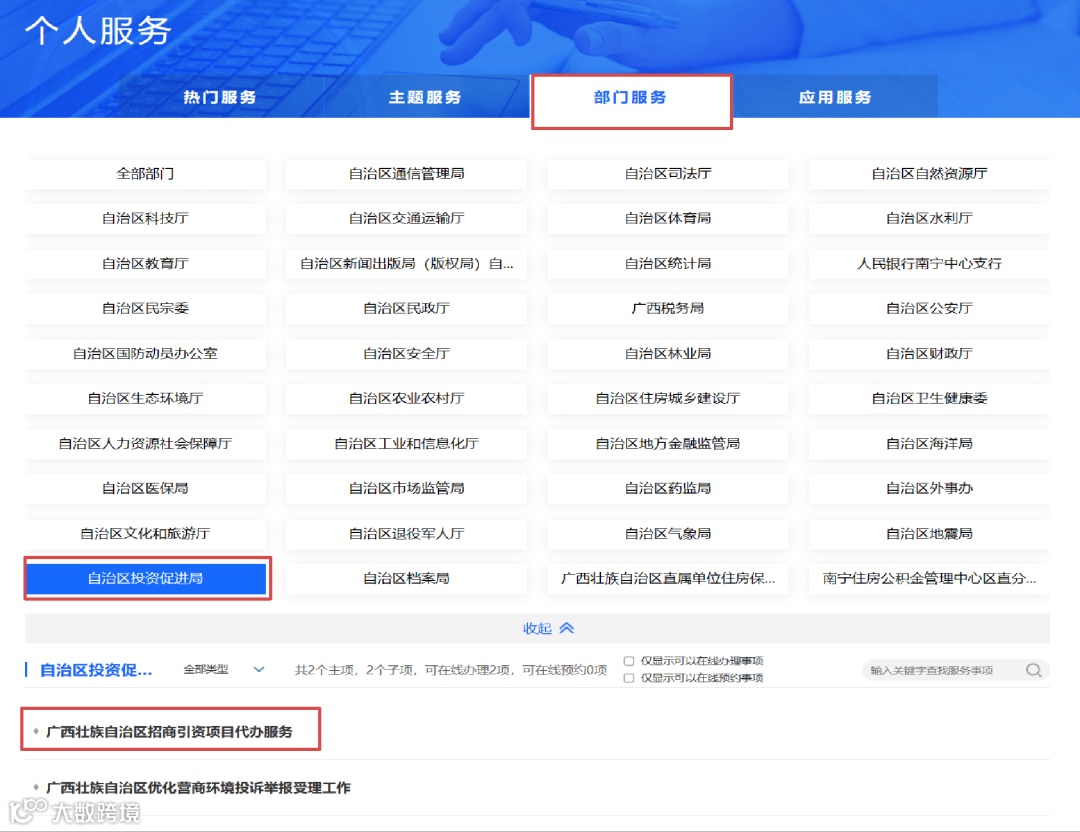This screenshot has width=1080, height=832.
Task: Open the 全部类型 dropdown
Action: point(224,669)
